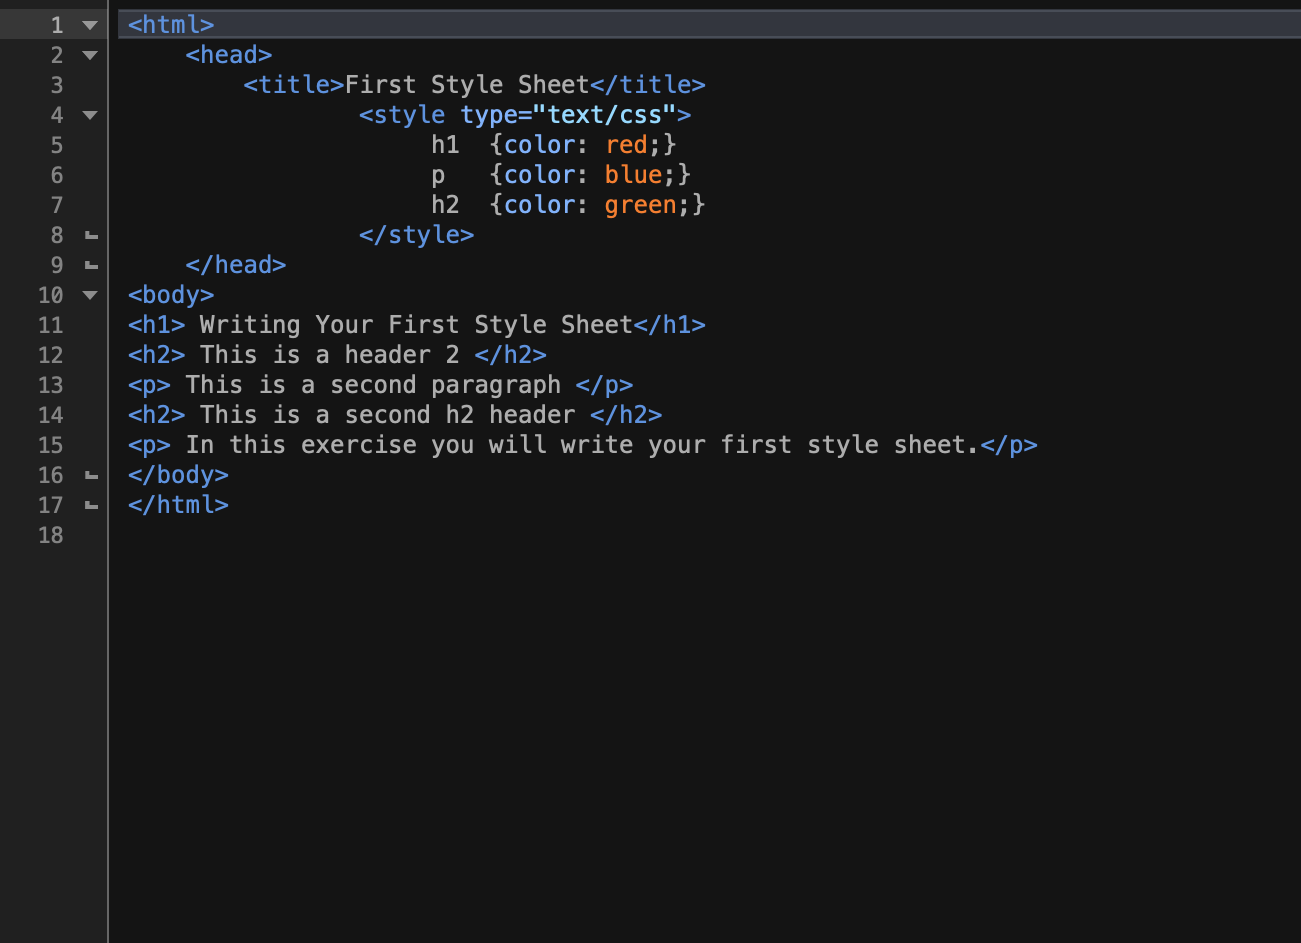
Task: Click 'This is a header 2' text
Action: coord(330,355)
